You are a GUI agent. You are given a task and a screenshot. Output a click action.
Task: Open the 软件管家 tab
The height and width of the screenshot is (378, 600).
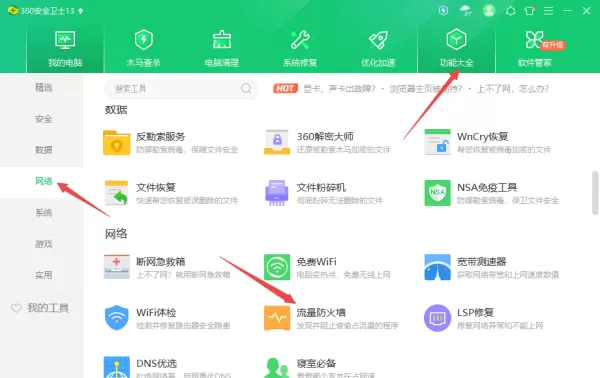535,48
